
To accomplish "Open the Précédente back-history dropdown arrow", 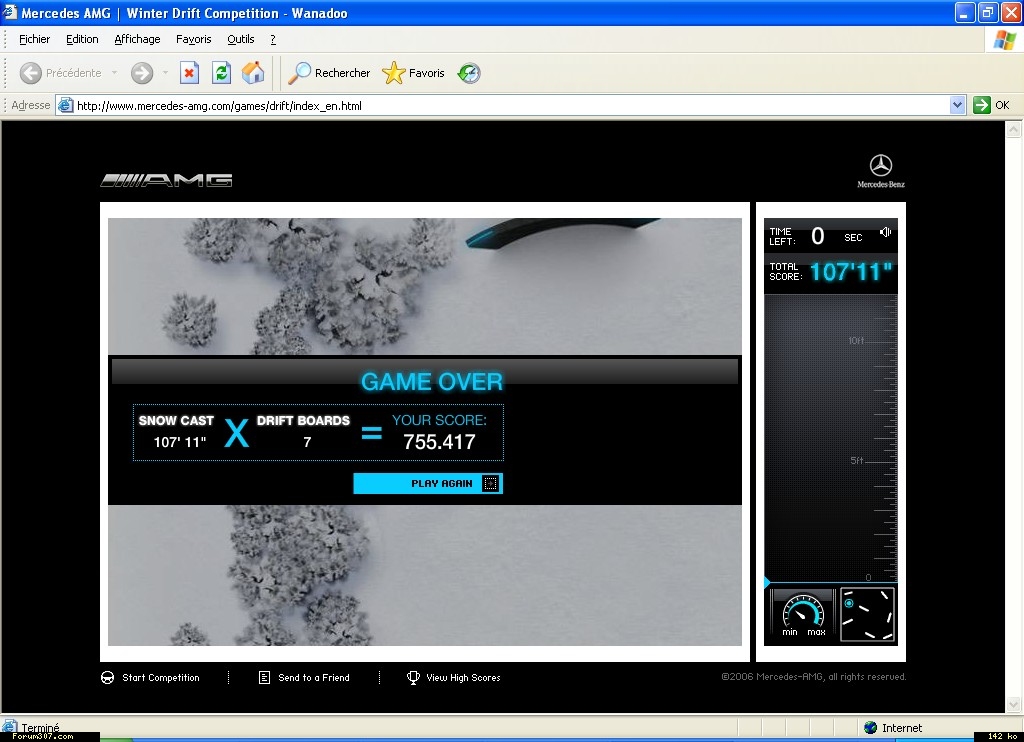I will click(114, 73).
